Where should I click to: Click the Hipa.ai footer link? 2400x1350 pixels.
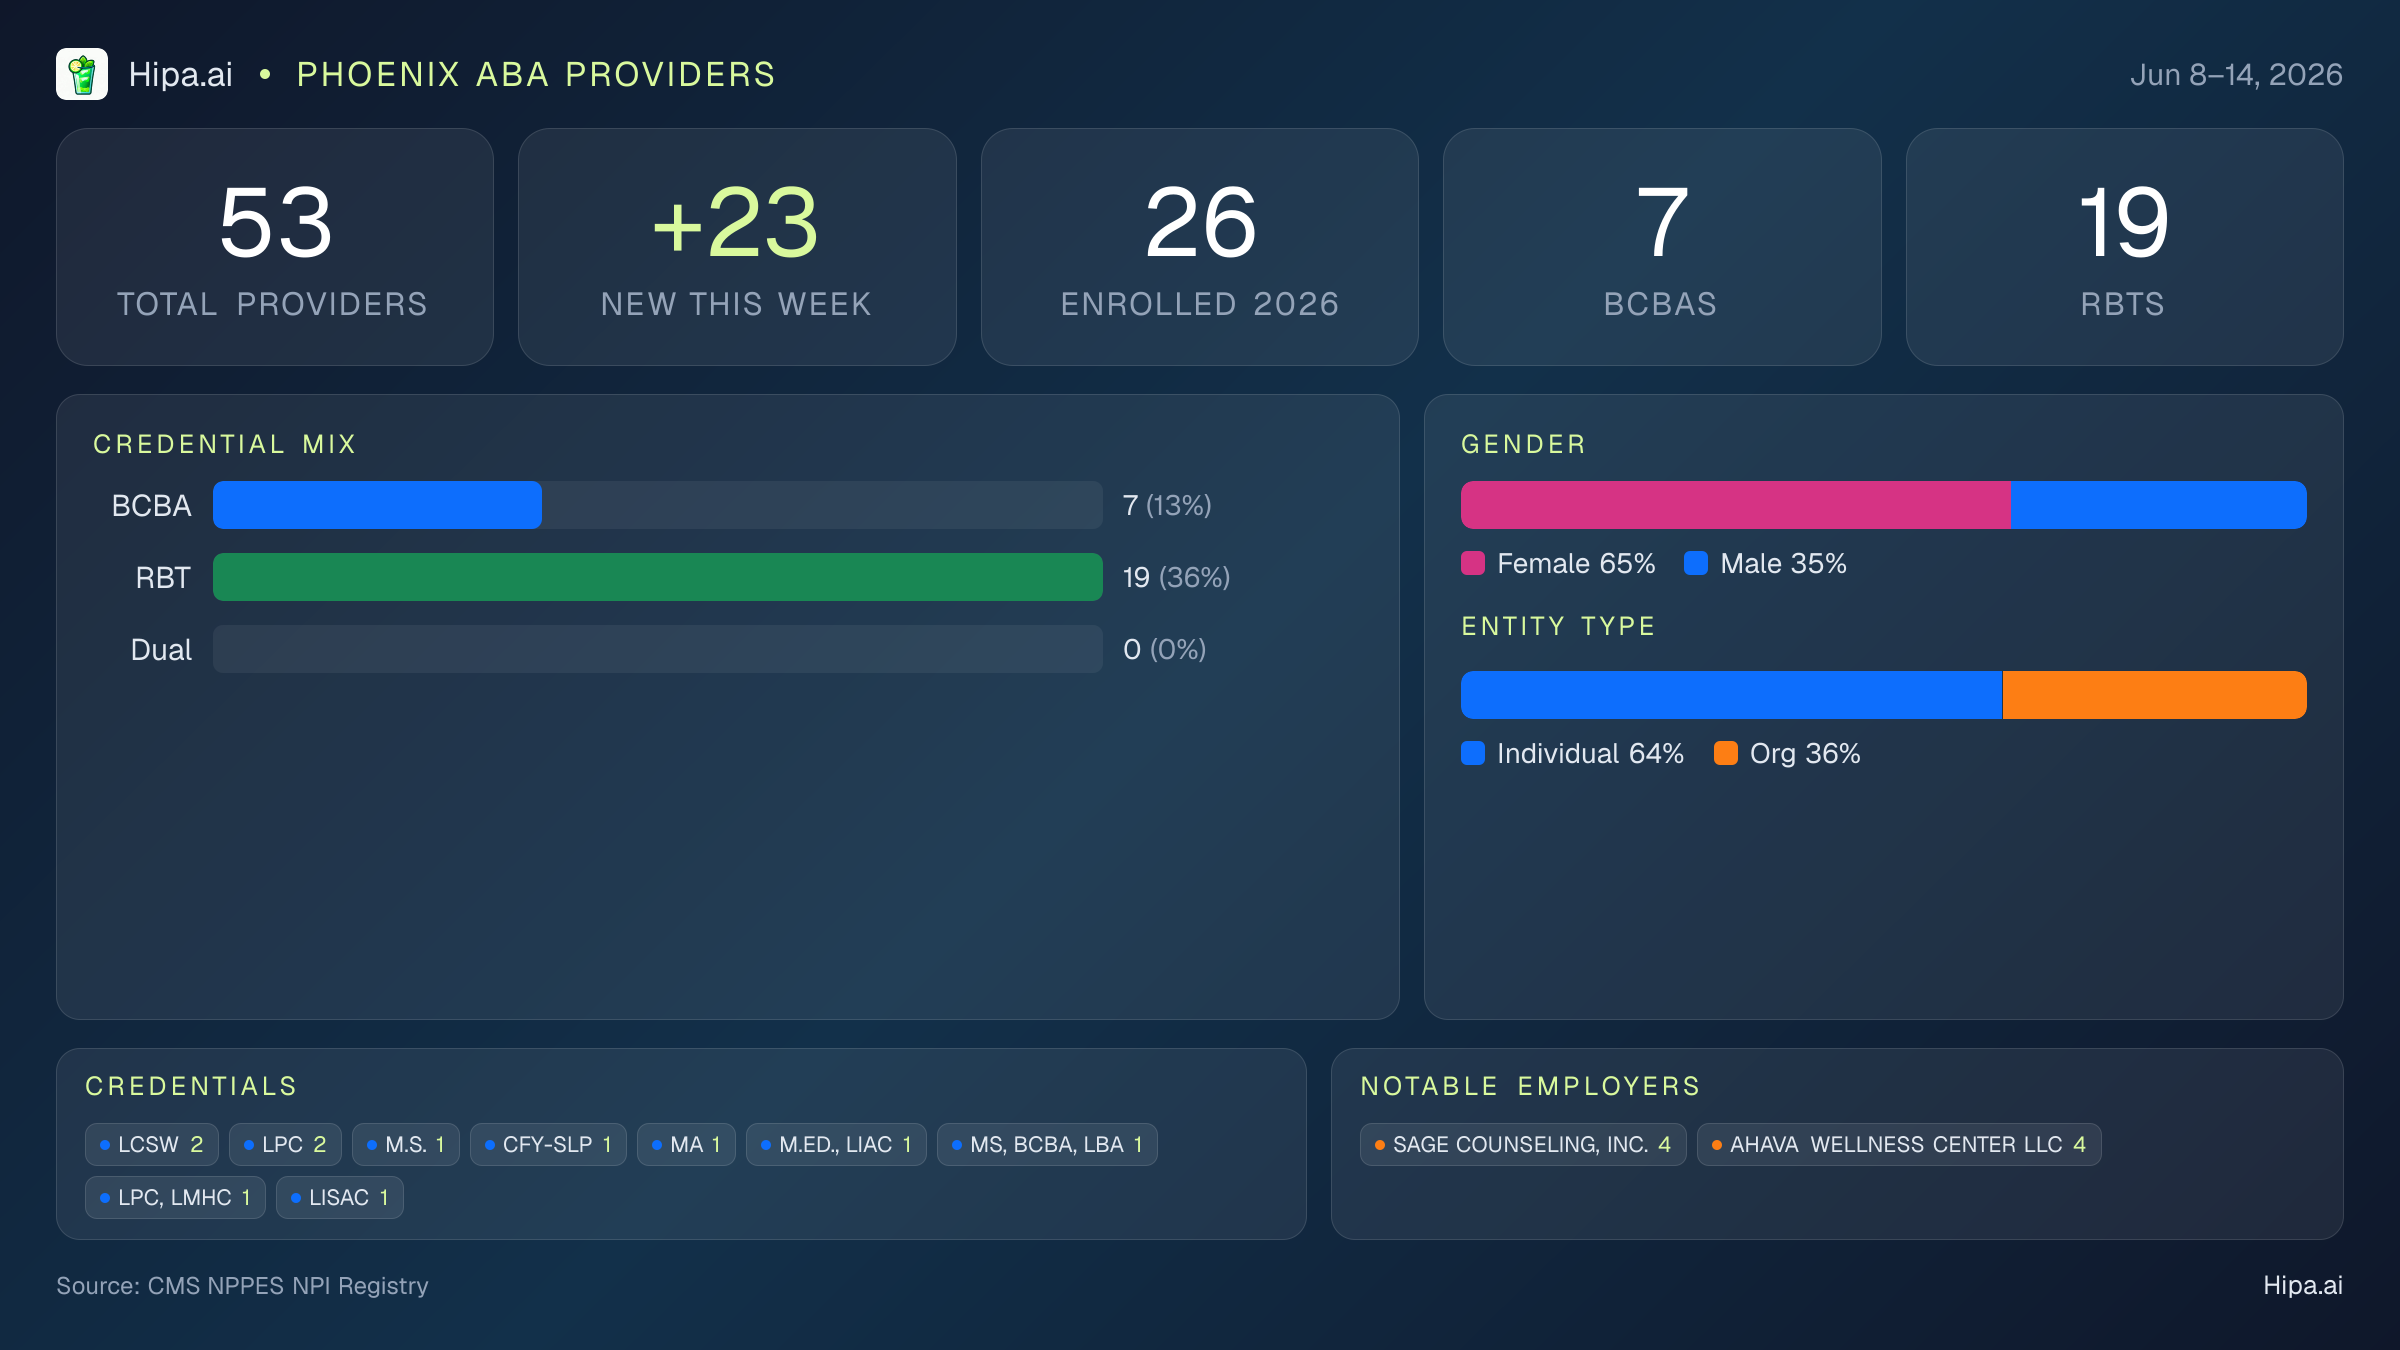(x=2303, y=1285)
